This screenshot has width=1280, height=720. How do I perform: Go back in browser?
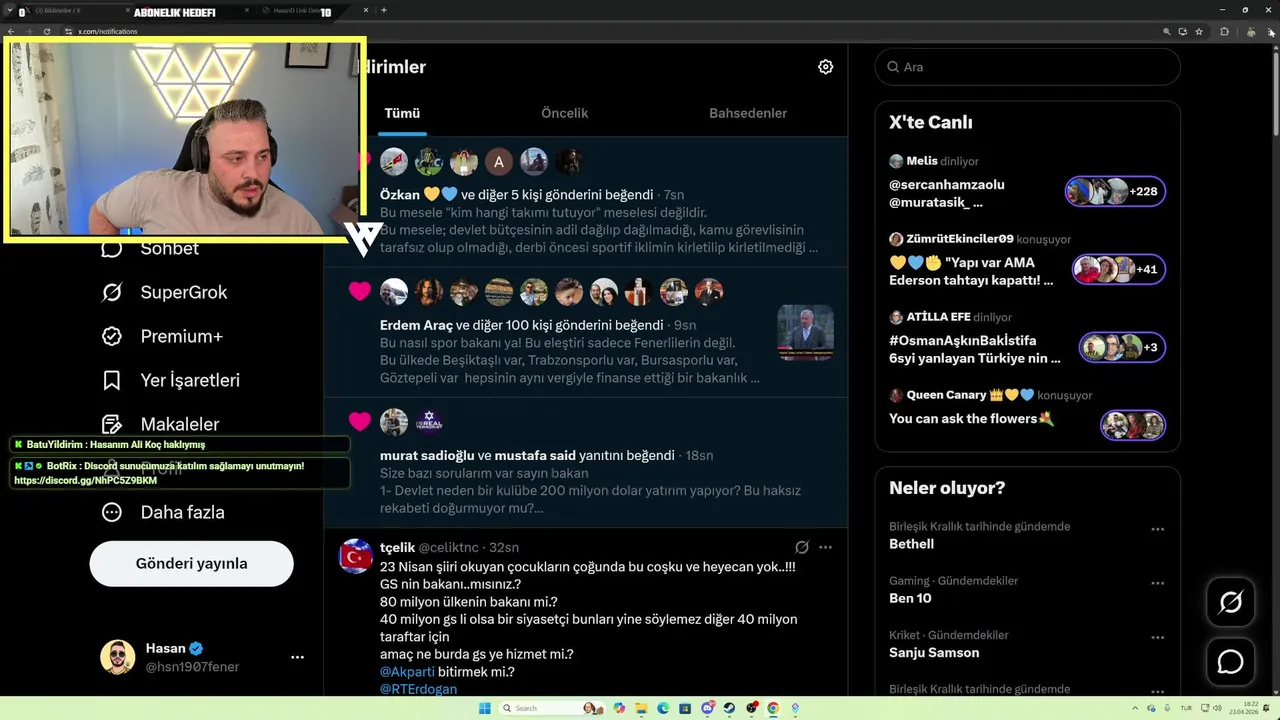click(x=11, y=32)
